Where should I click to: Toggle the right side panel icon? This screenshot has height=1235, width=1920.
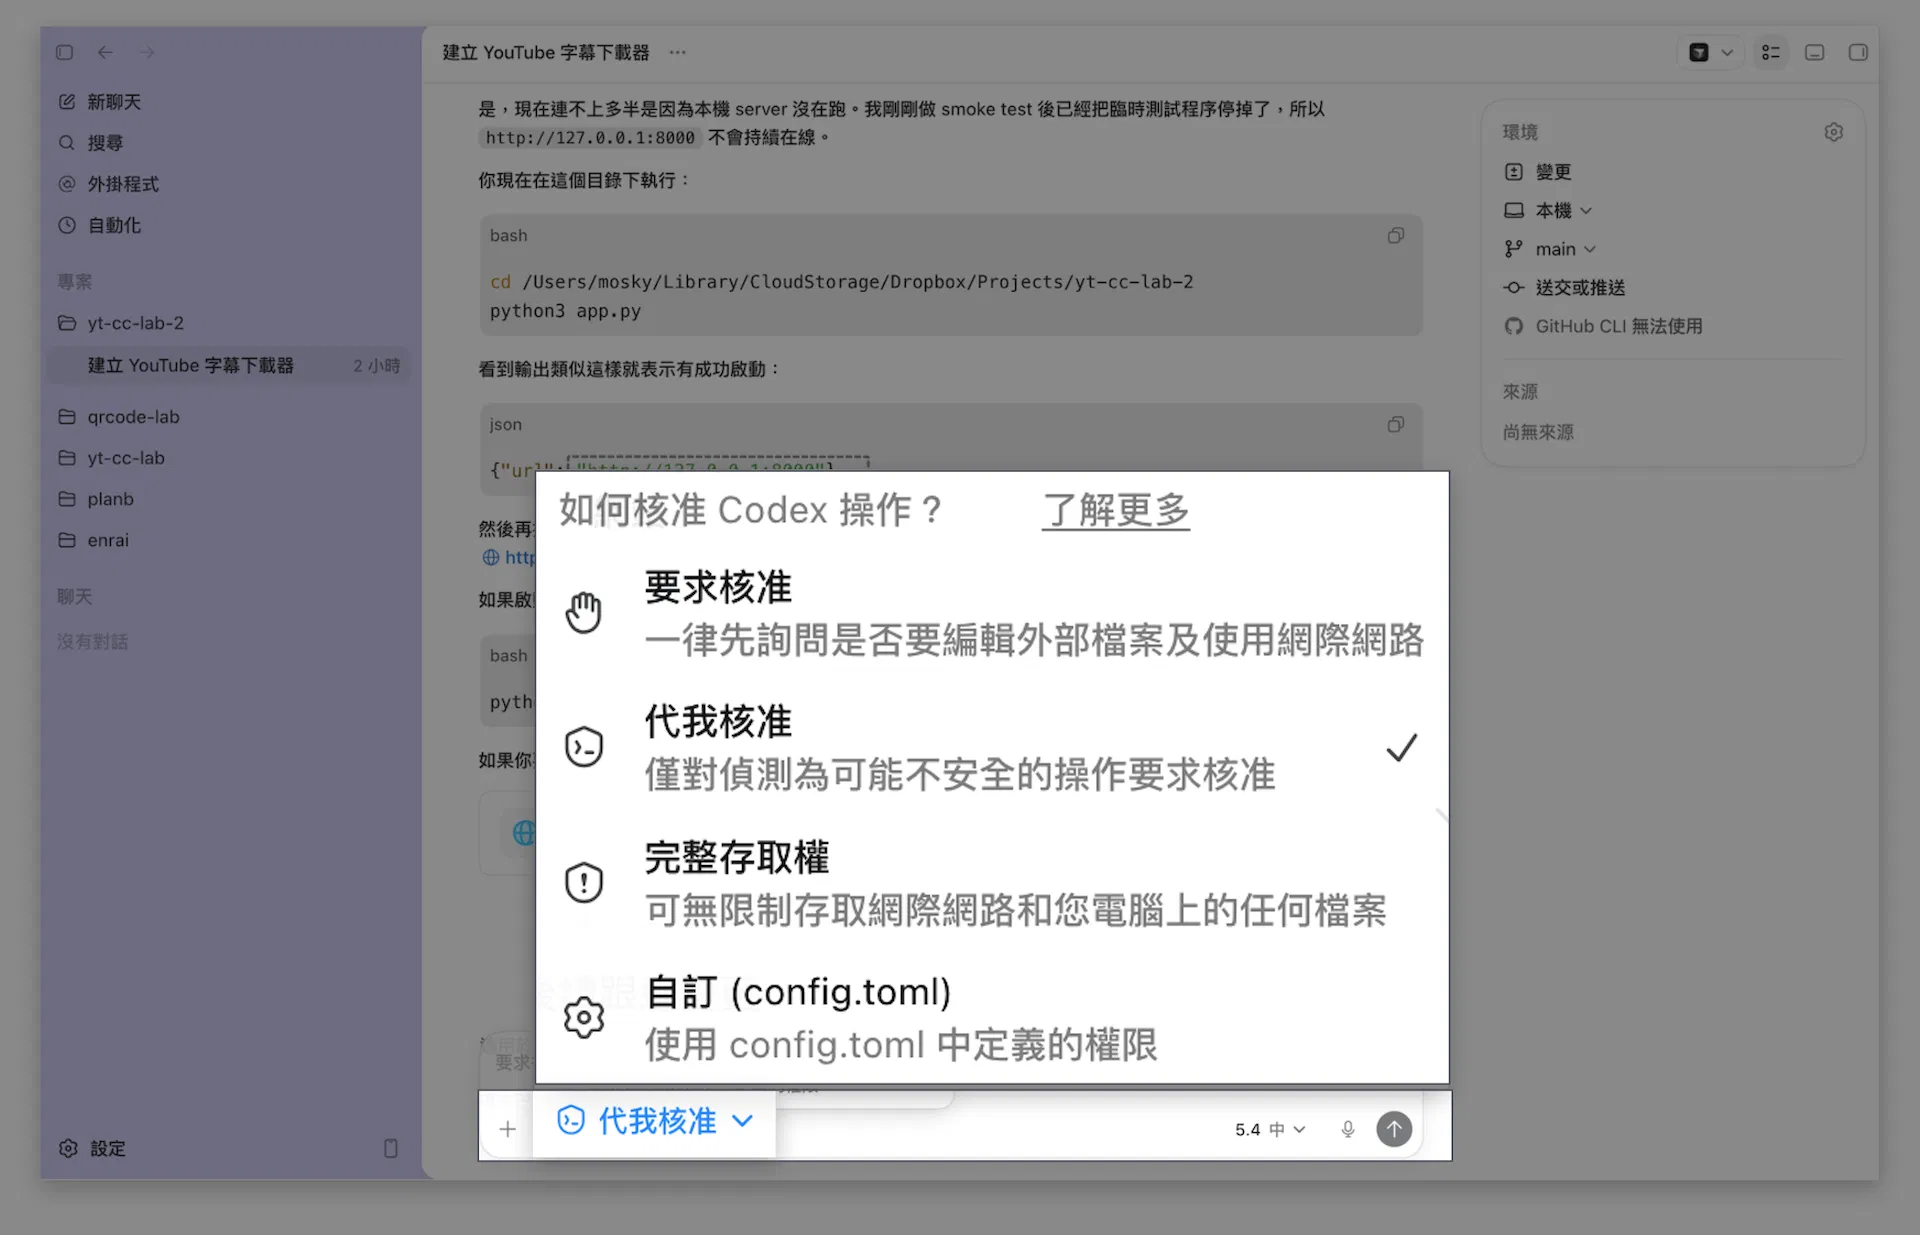point(1858,52)
